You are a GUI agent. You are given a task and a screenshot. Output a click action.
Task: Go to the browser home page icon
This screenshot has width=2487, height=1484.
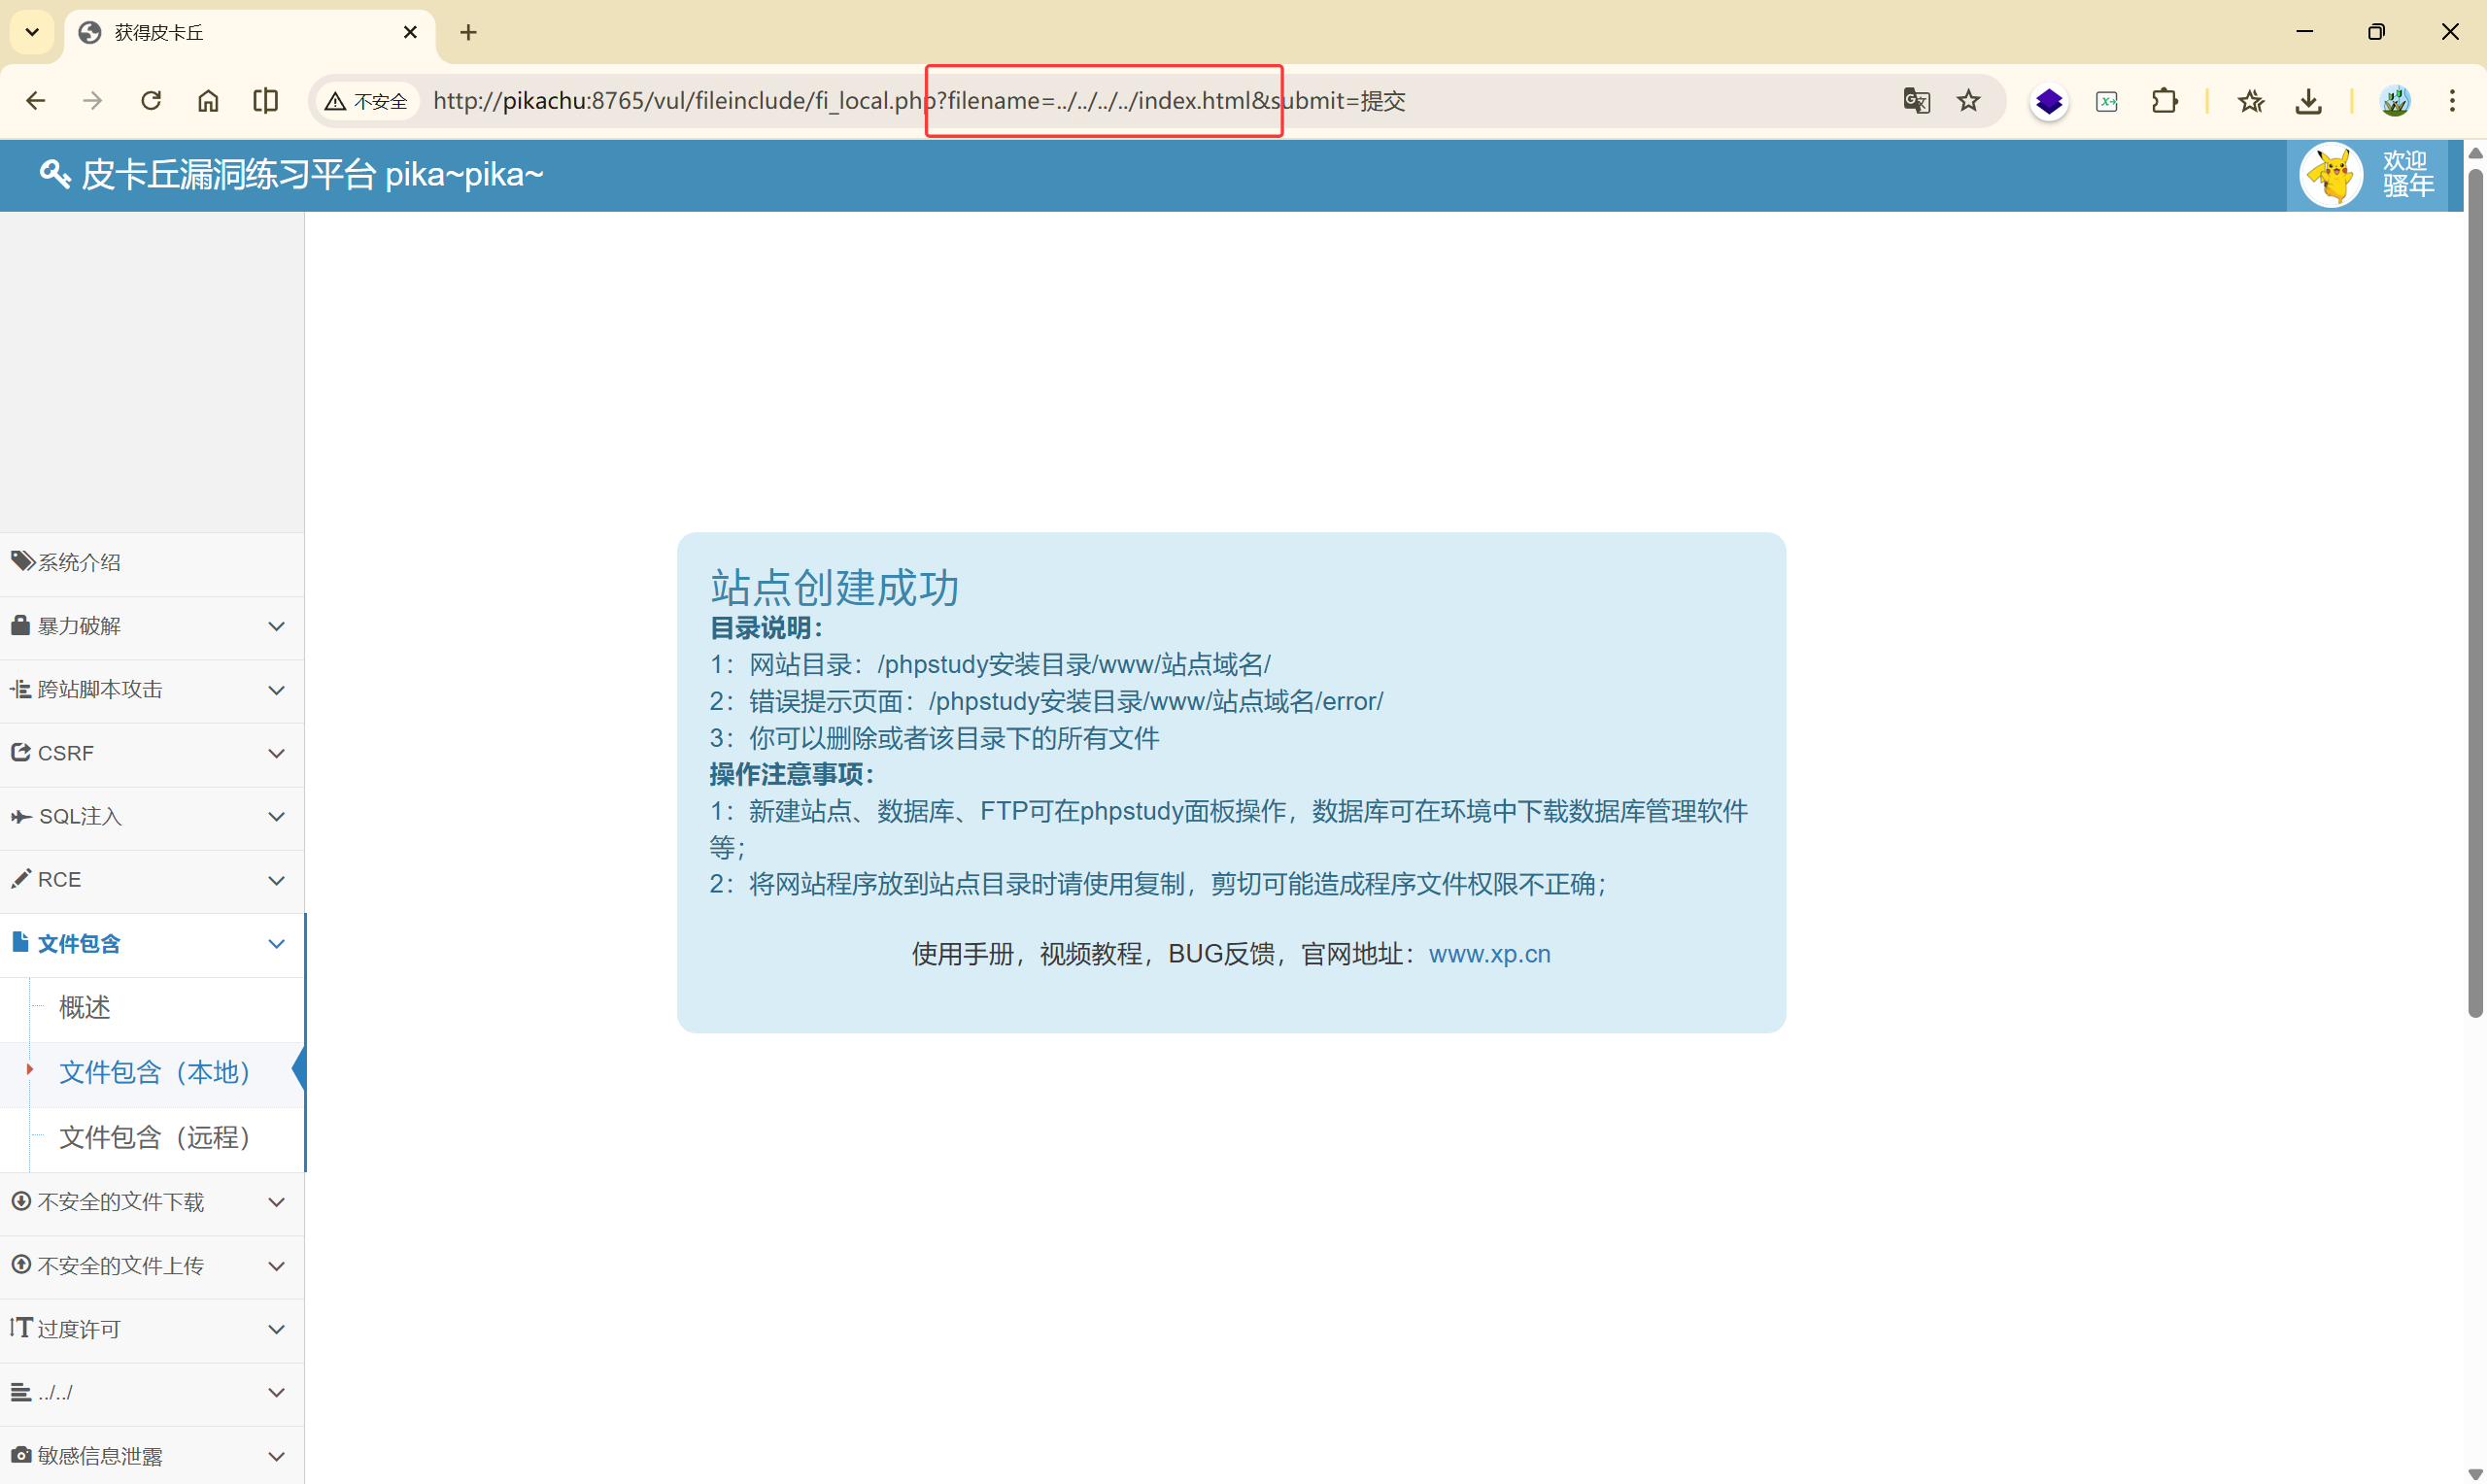pos(208,101)
